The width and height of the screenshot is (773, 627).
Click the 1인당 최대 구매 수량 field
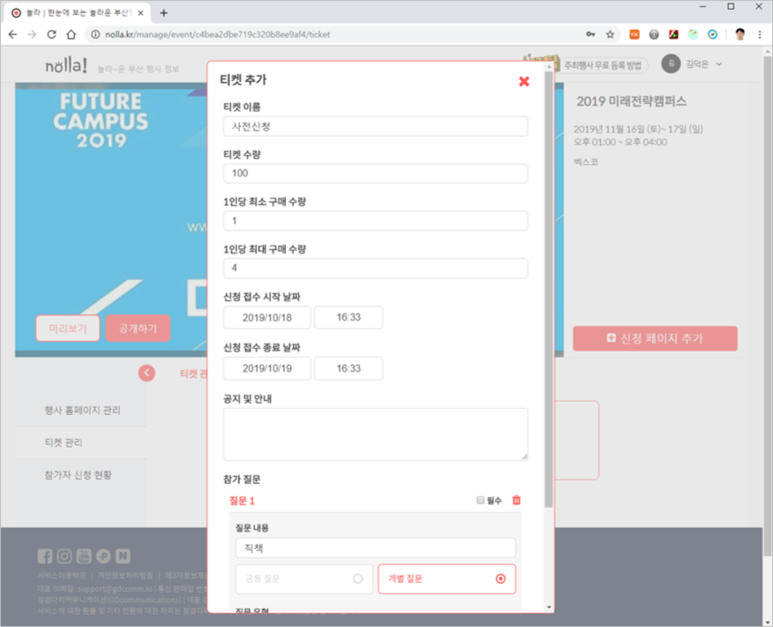coord(375,268)
